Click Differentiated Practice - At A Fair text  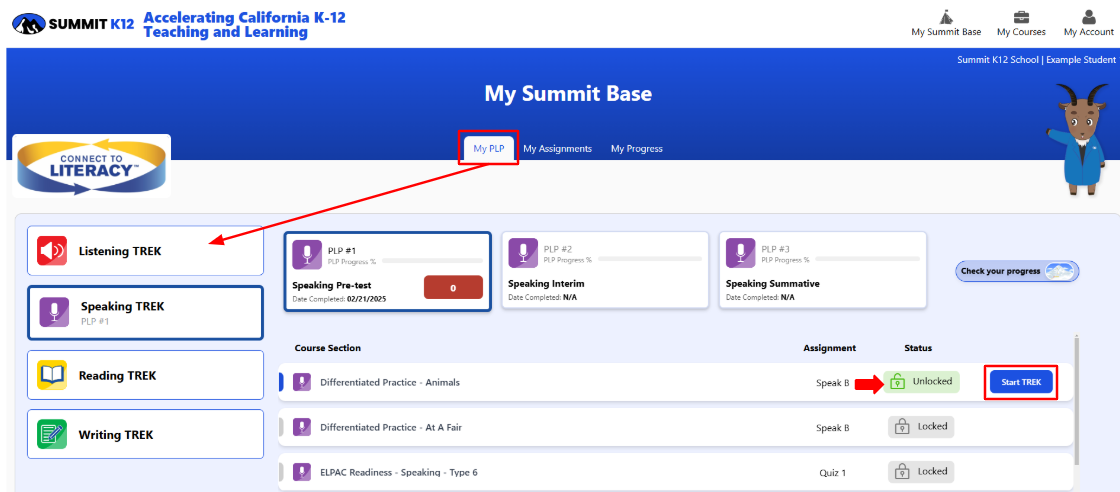389,427
